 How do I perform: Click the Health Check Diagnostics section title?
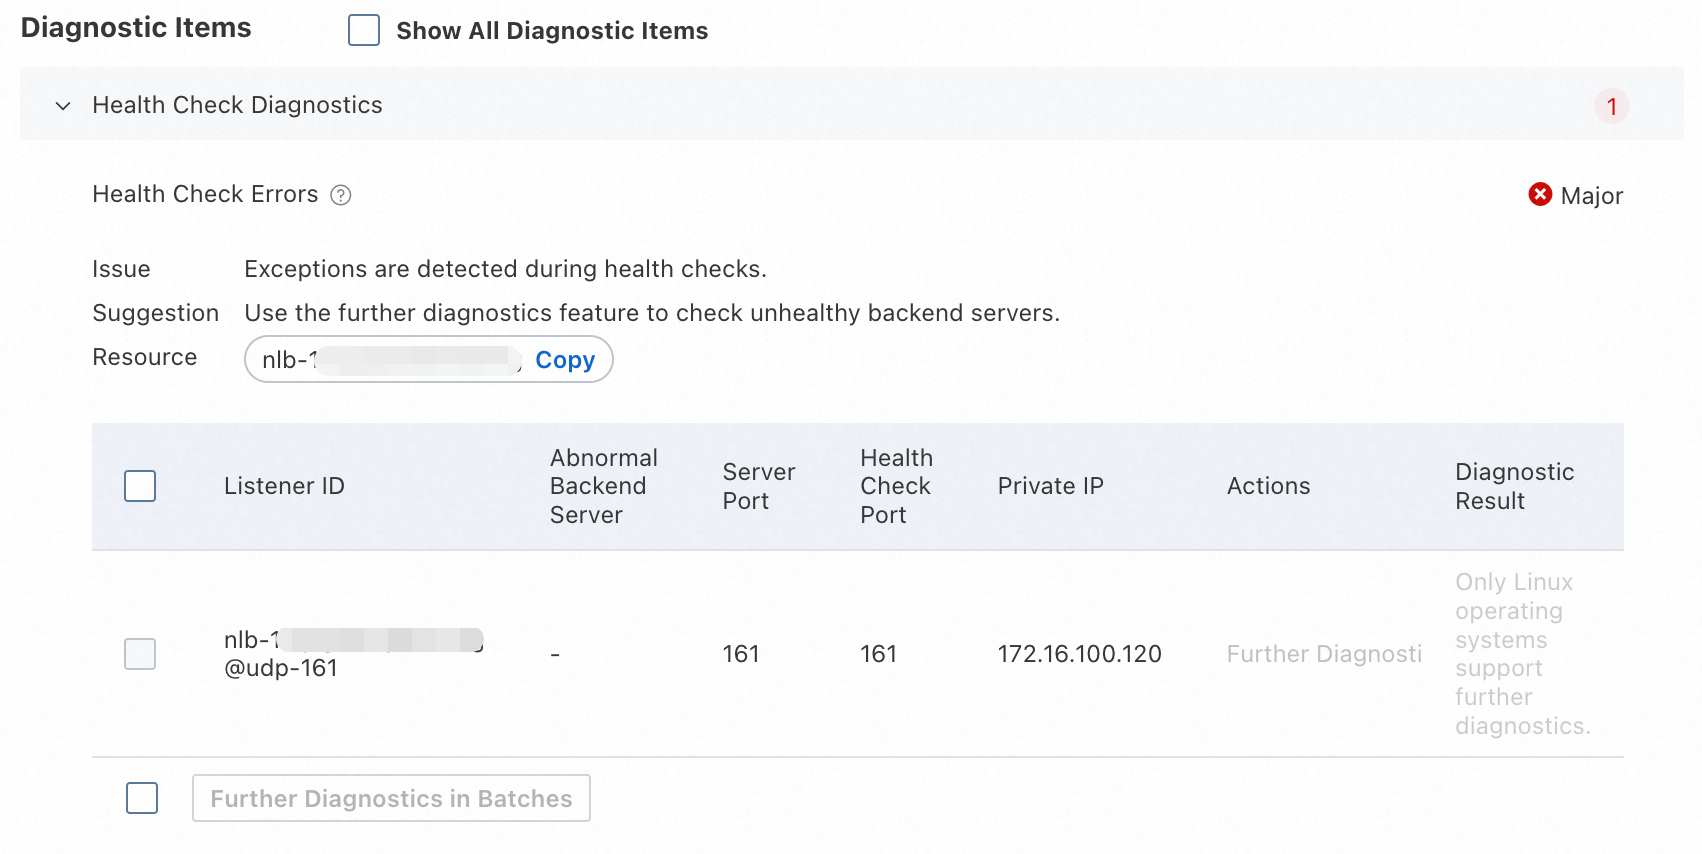click(x=237, y=105)
